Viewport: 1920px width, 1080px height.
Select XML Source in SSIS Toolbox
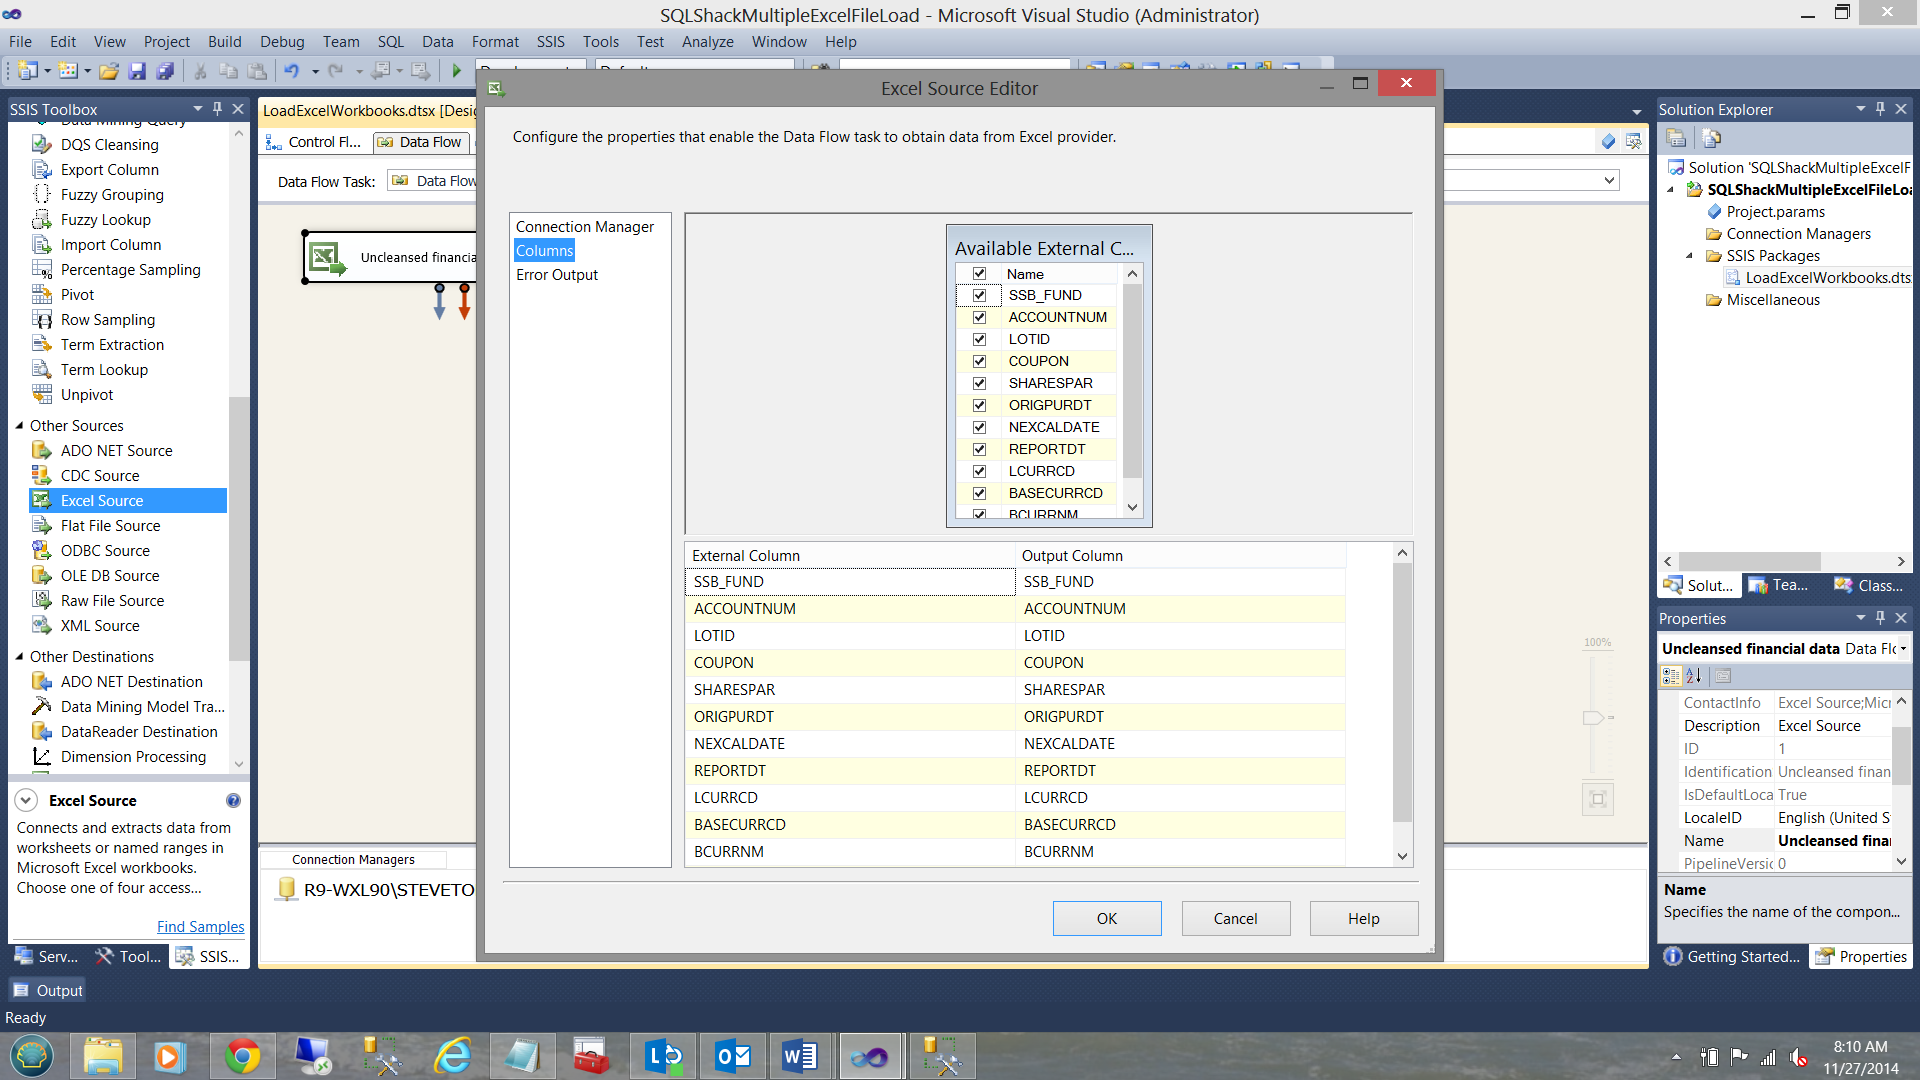pos(100,626)
